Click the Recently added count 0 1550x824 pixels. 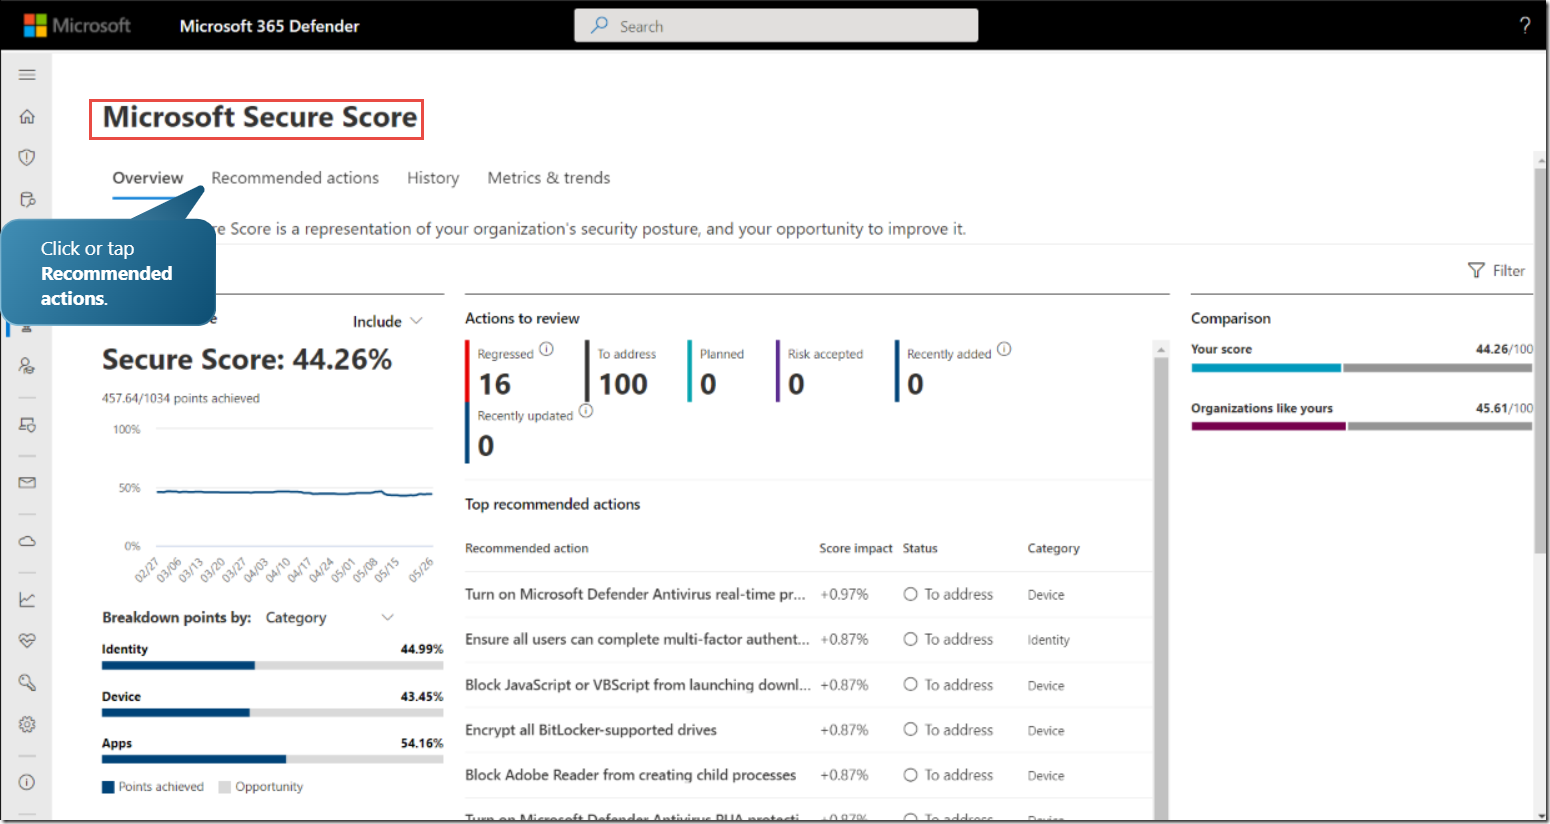915,384
